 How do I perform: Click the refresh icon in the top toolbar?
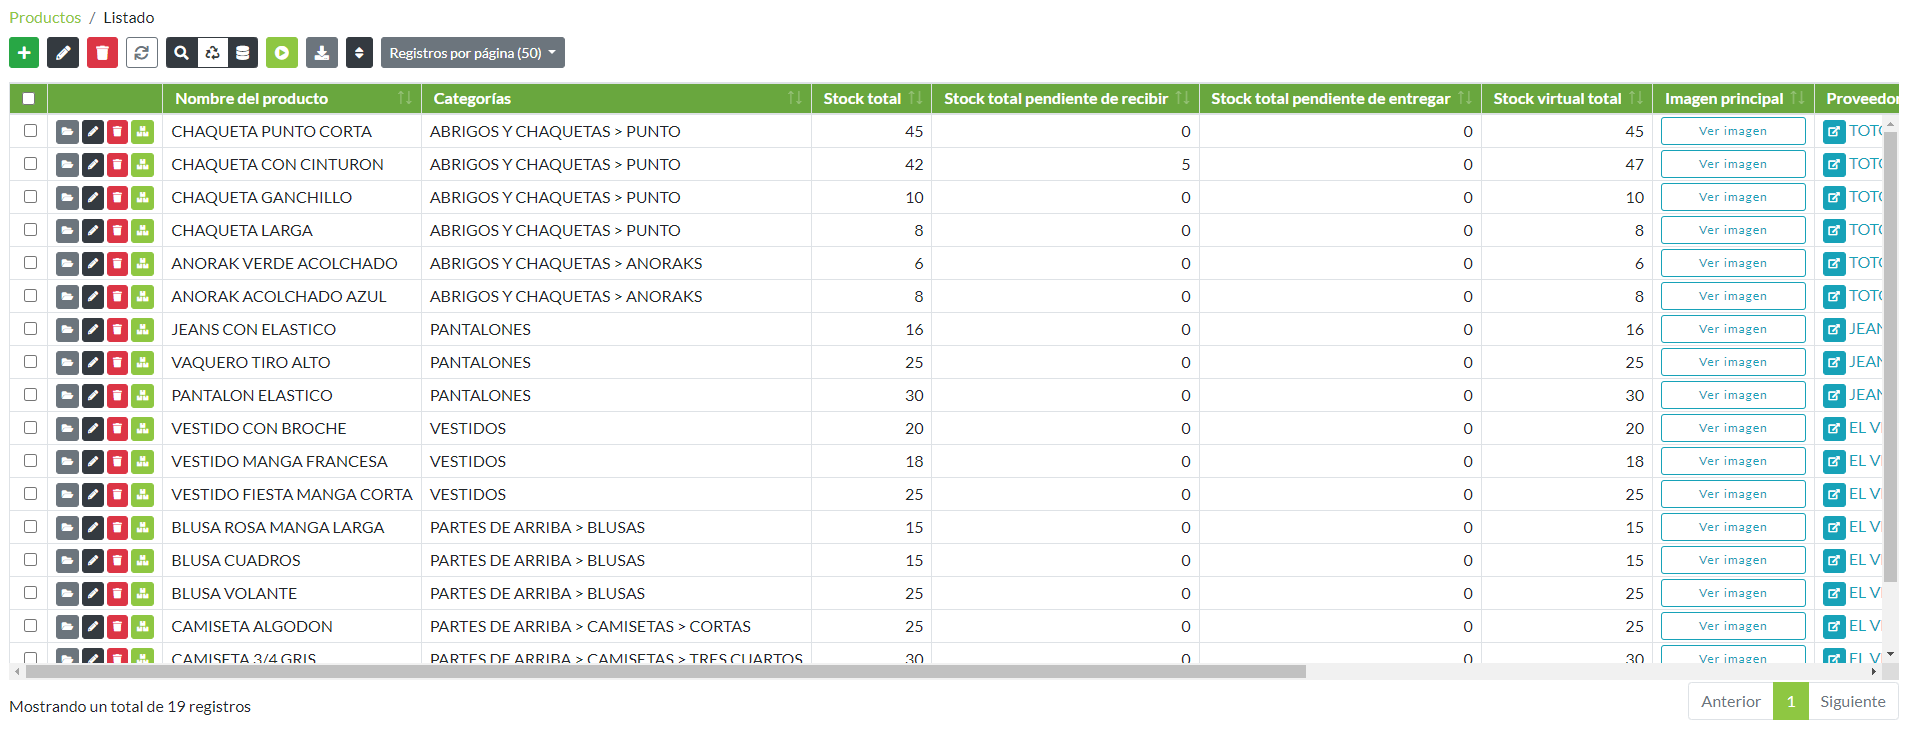tap(142, 53)
